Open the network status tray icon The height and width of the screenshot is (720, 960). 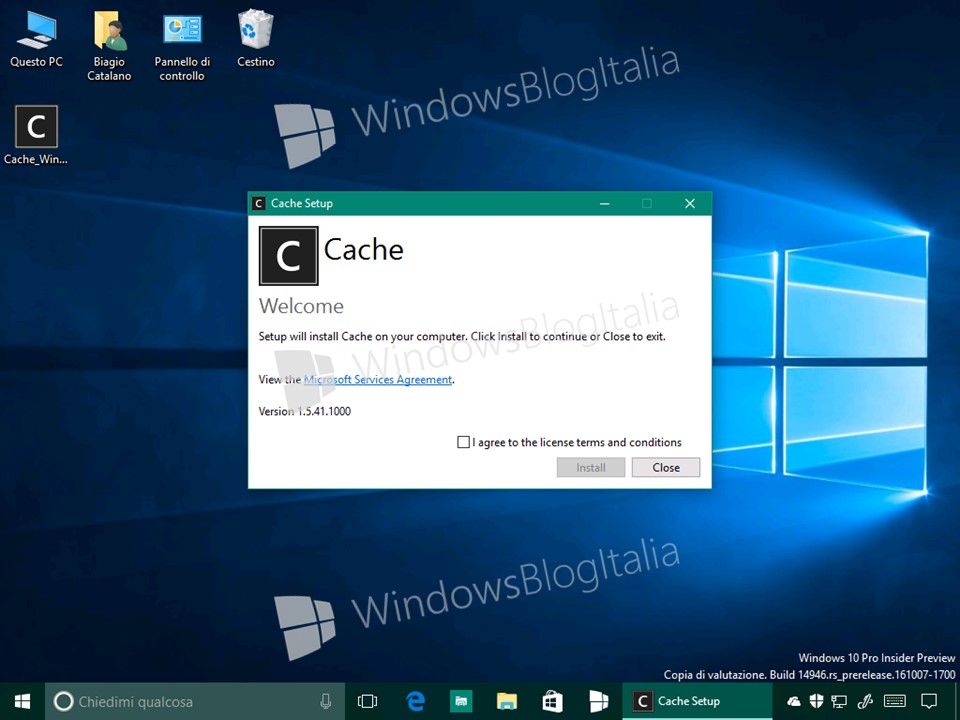839,702
